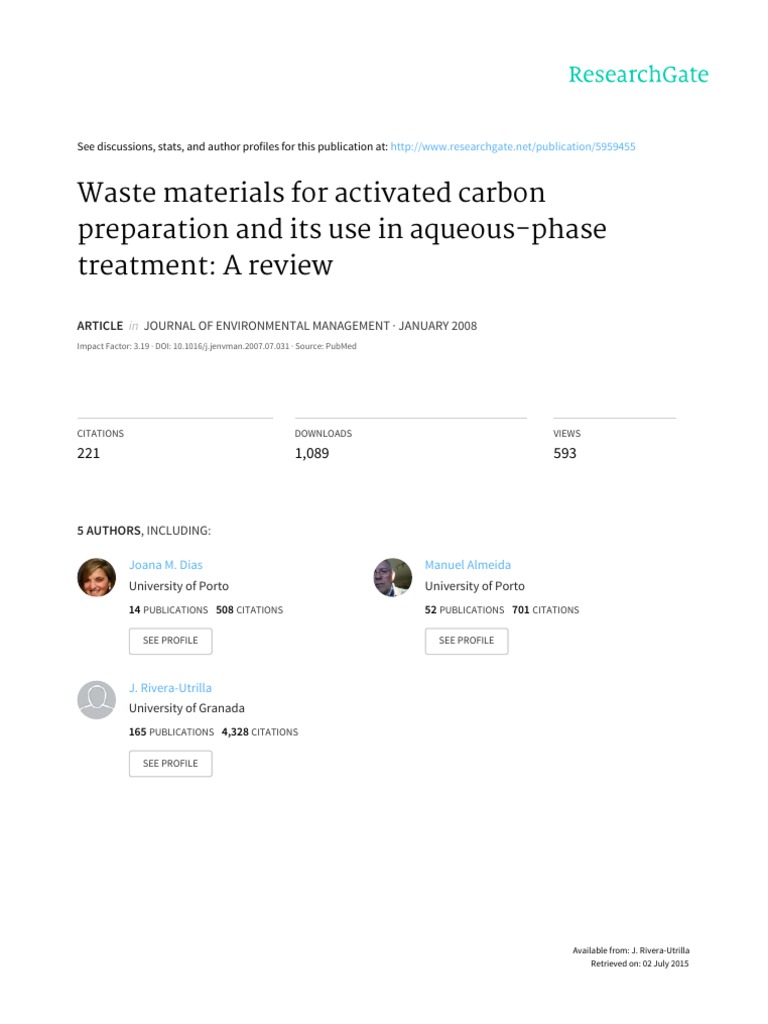Click 165 Publications under J. Rivera-Utrilla
Screen dimensions: 768x1024
click(x=171, y=732)
